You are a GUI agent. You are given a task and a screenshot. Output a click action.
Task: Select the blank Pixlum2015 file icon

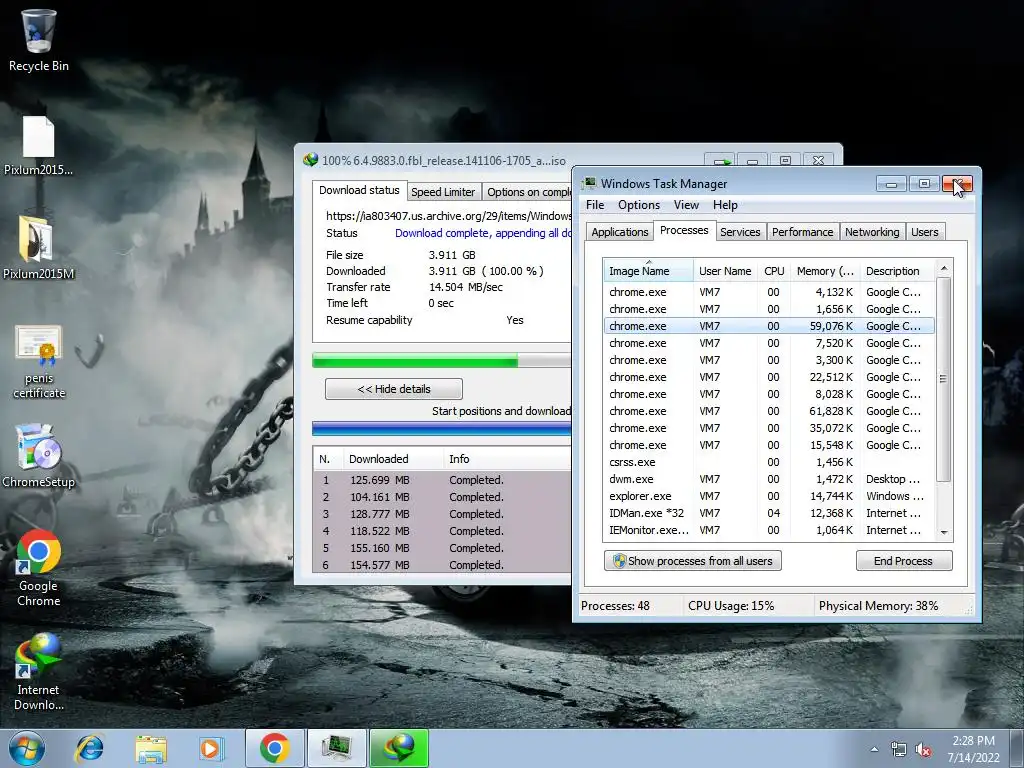pyautogui.click(x=39, y=145)
